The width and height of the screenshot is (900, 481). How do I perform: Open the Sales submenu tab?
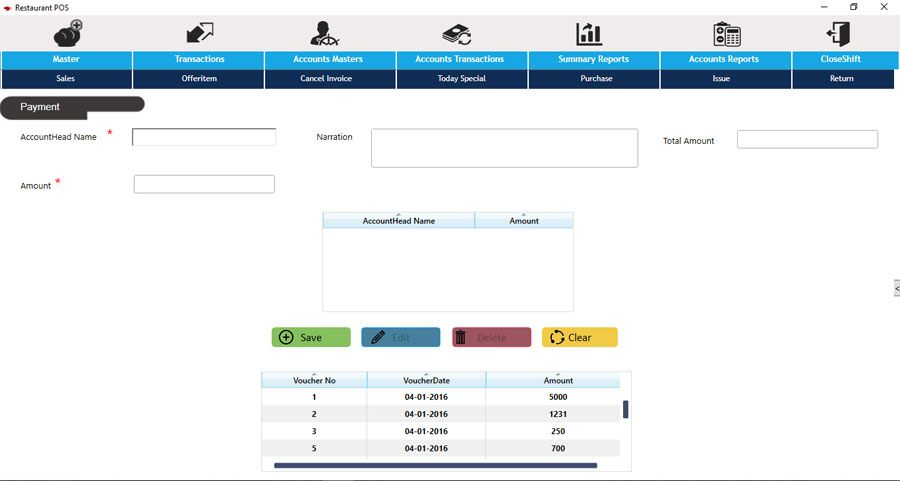point(66,79)
